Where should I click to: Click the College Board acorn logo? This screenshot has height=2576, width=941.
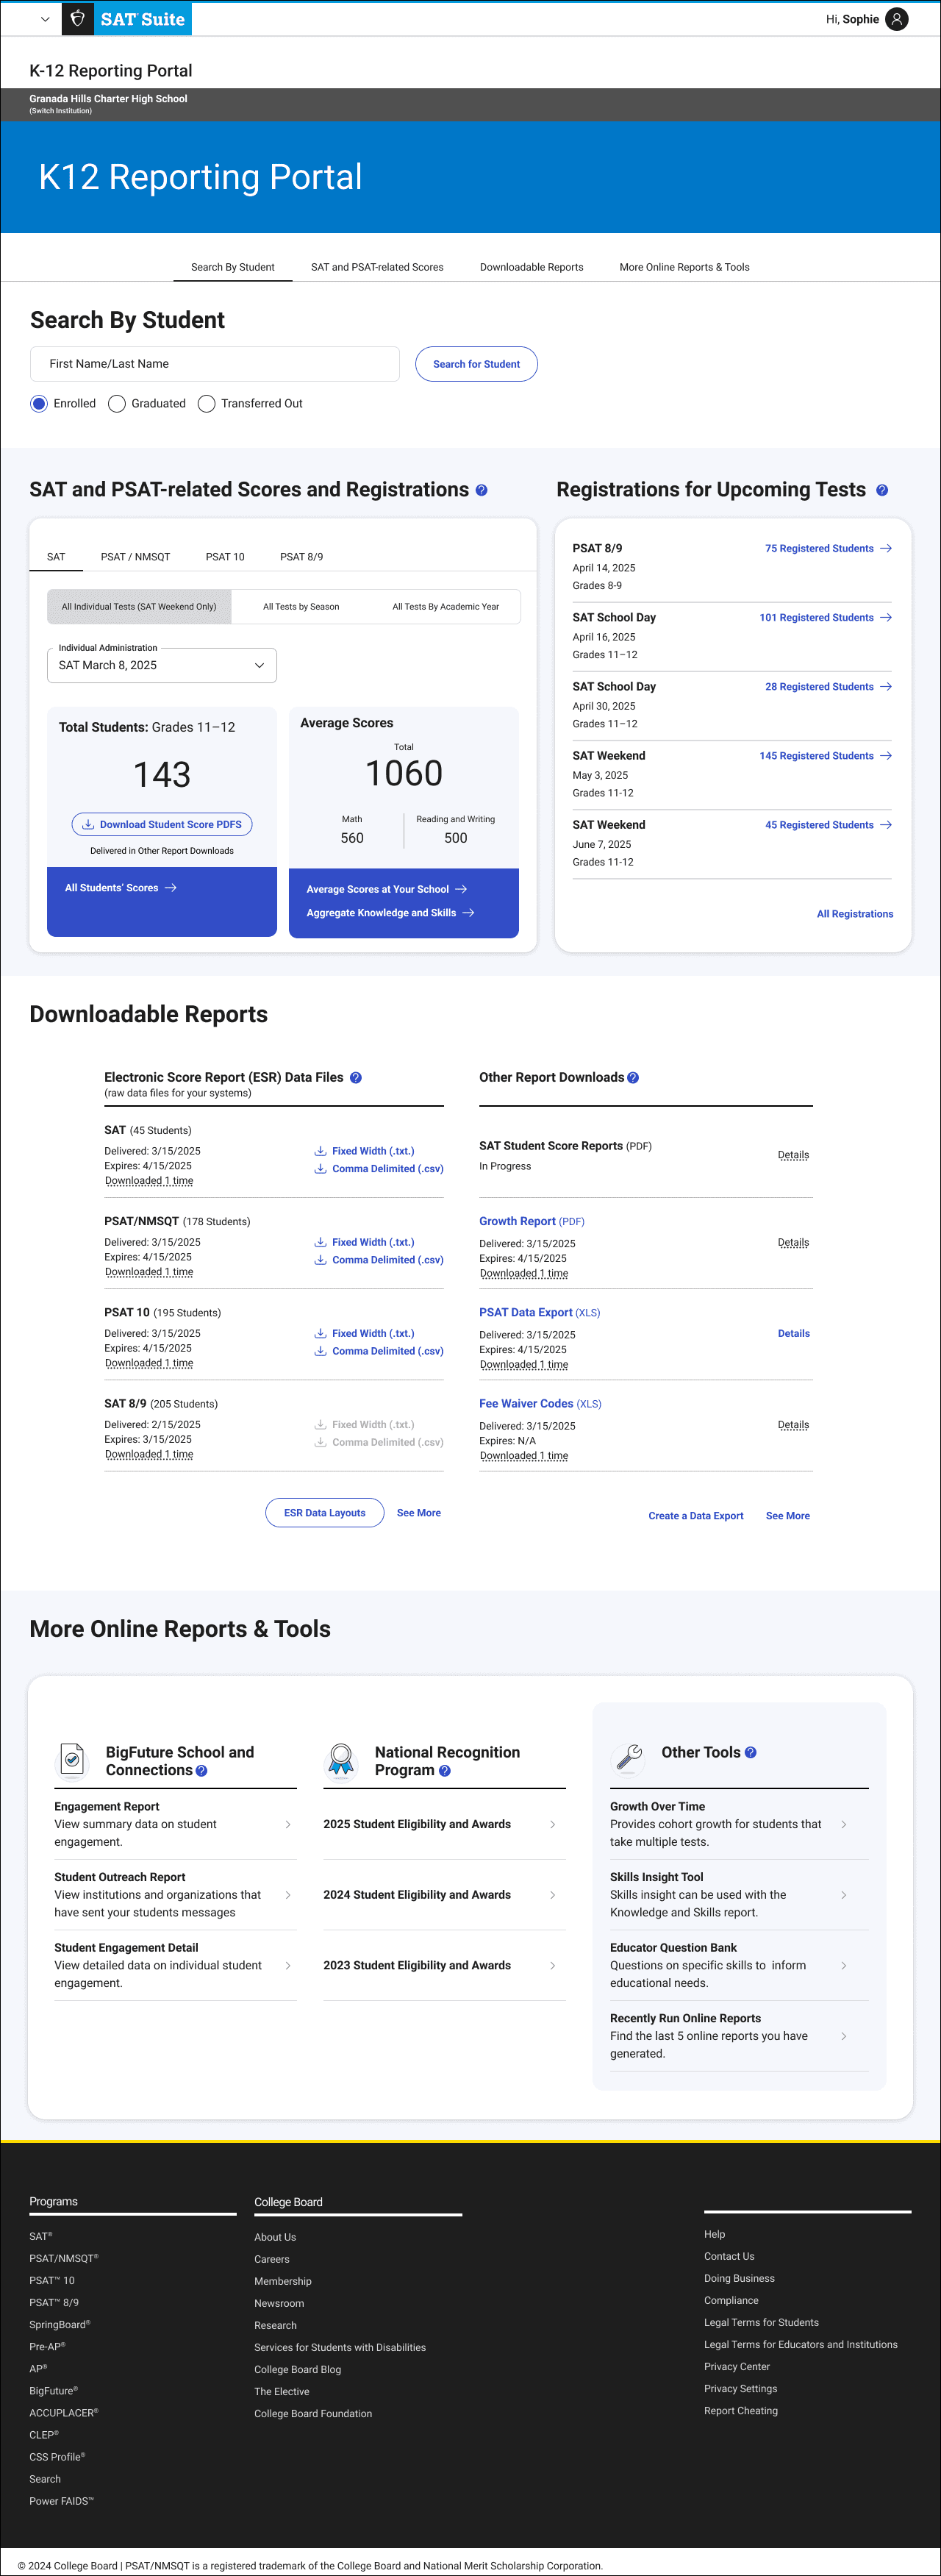78,19
